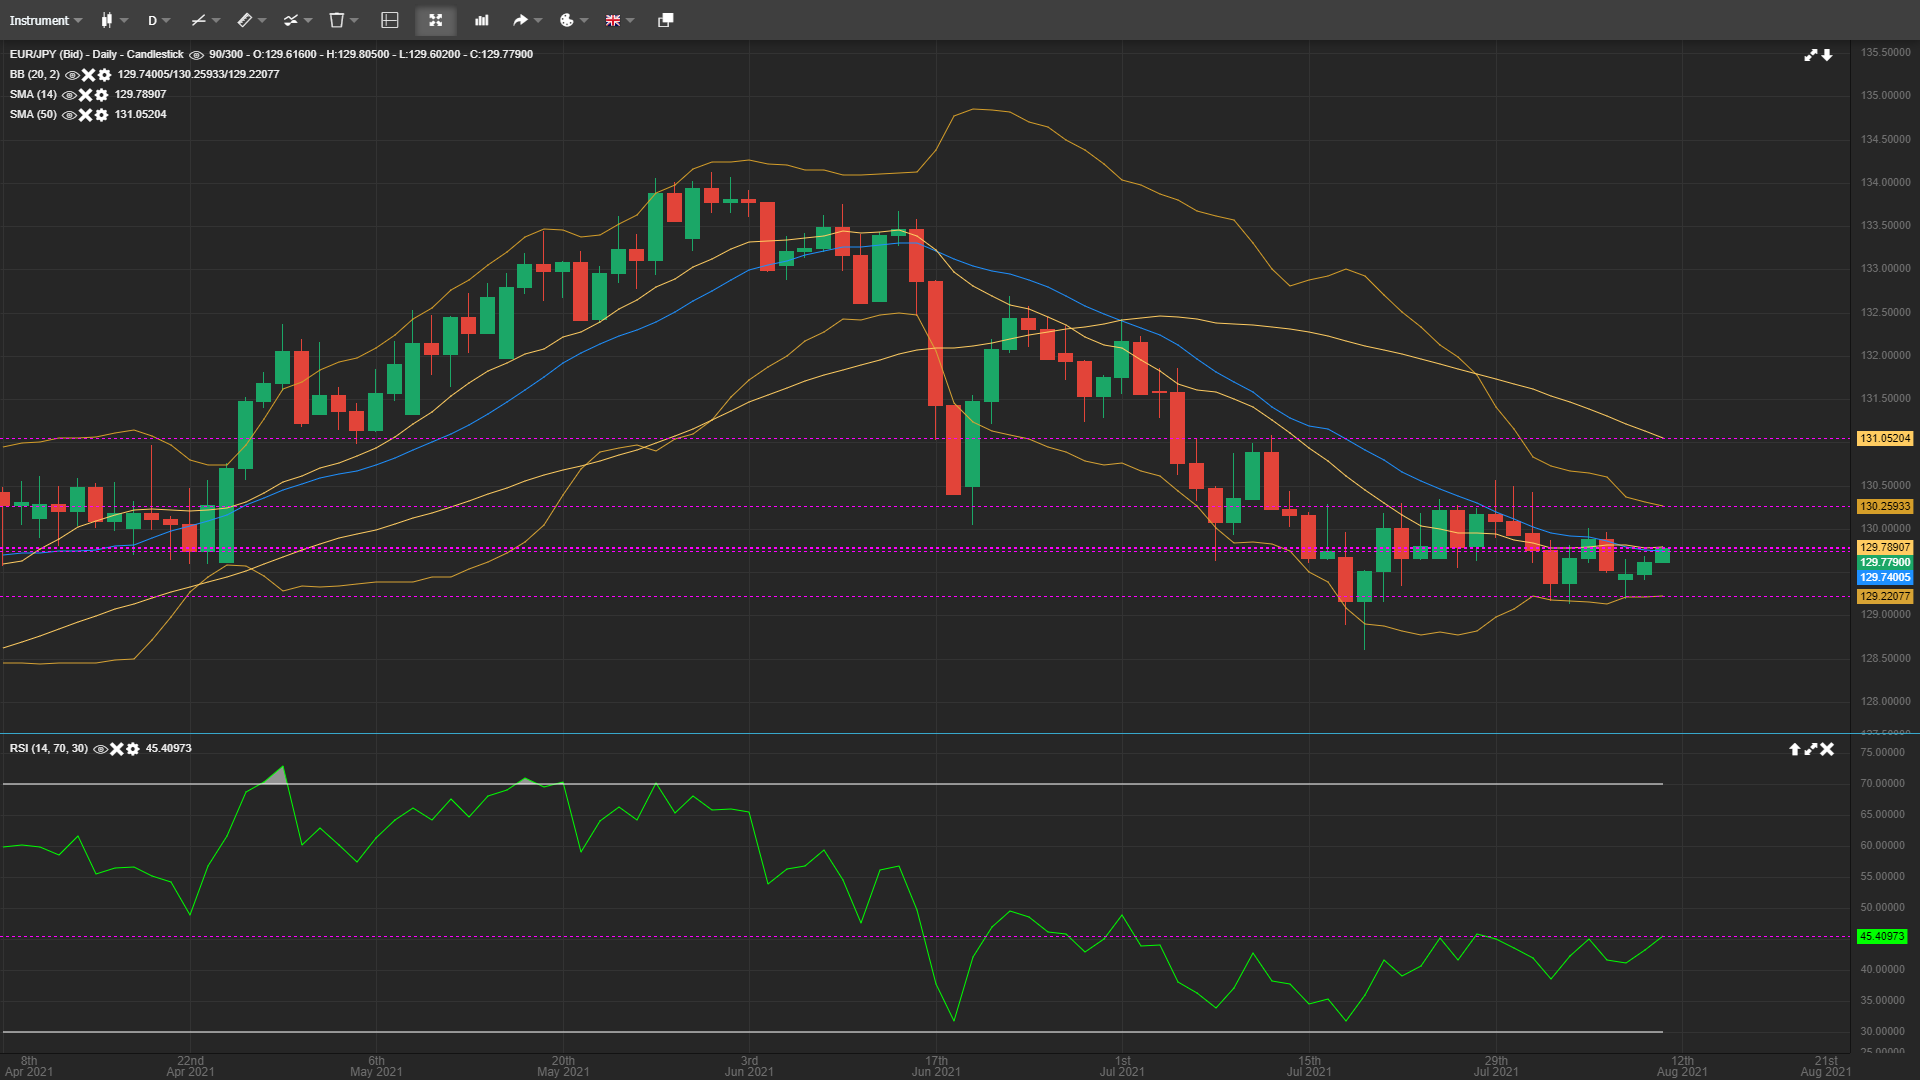Open the indicators tool icon

click(x=291, y=20)
